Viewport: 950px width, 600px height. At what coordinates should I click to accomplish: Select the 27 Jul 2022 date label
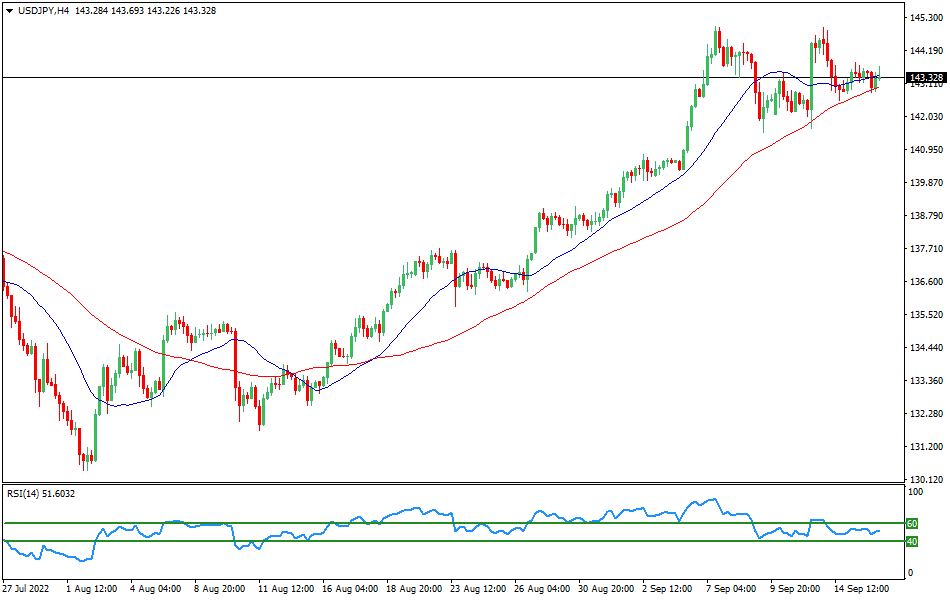[x=26, y=589]
